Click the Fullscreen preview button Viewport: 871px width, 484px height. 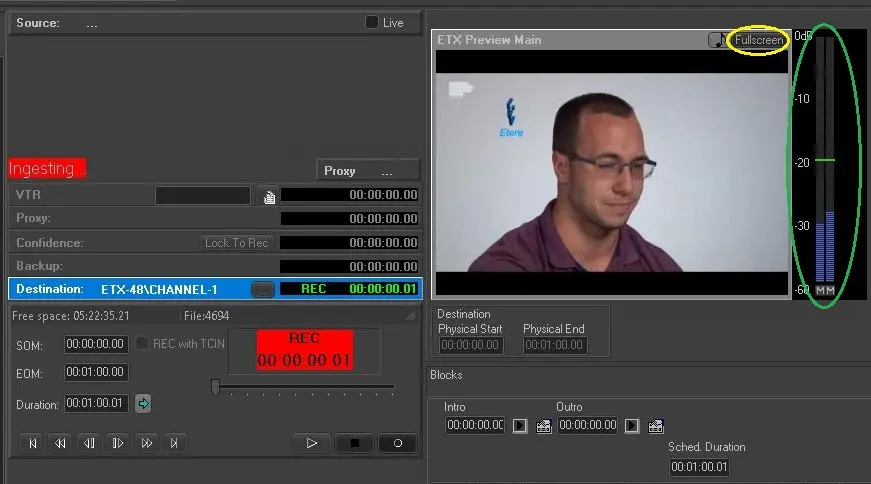(759, 40)
